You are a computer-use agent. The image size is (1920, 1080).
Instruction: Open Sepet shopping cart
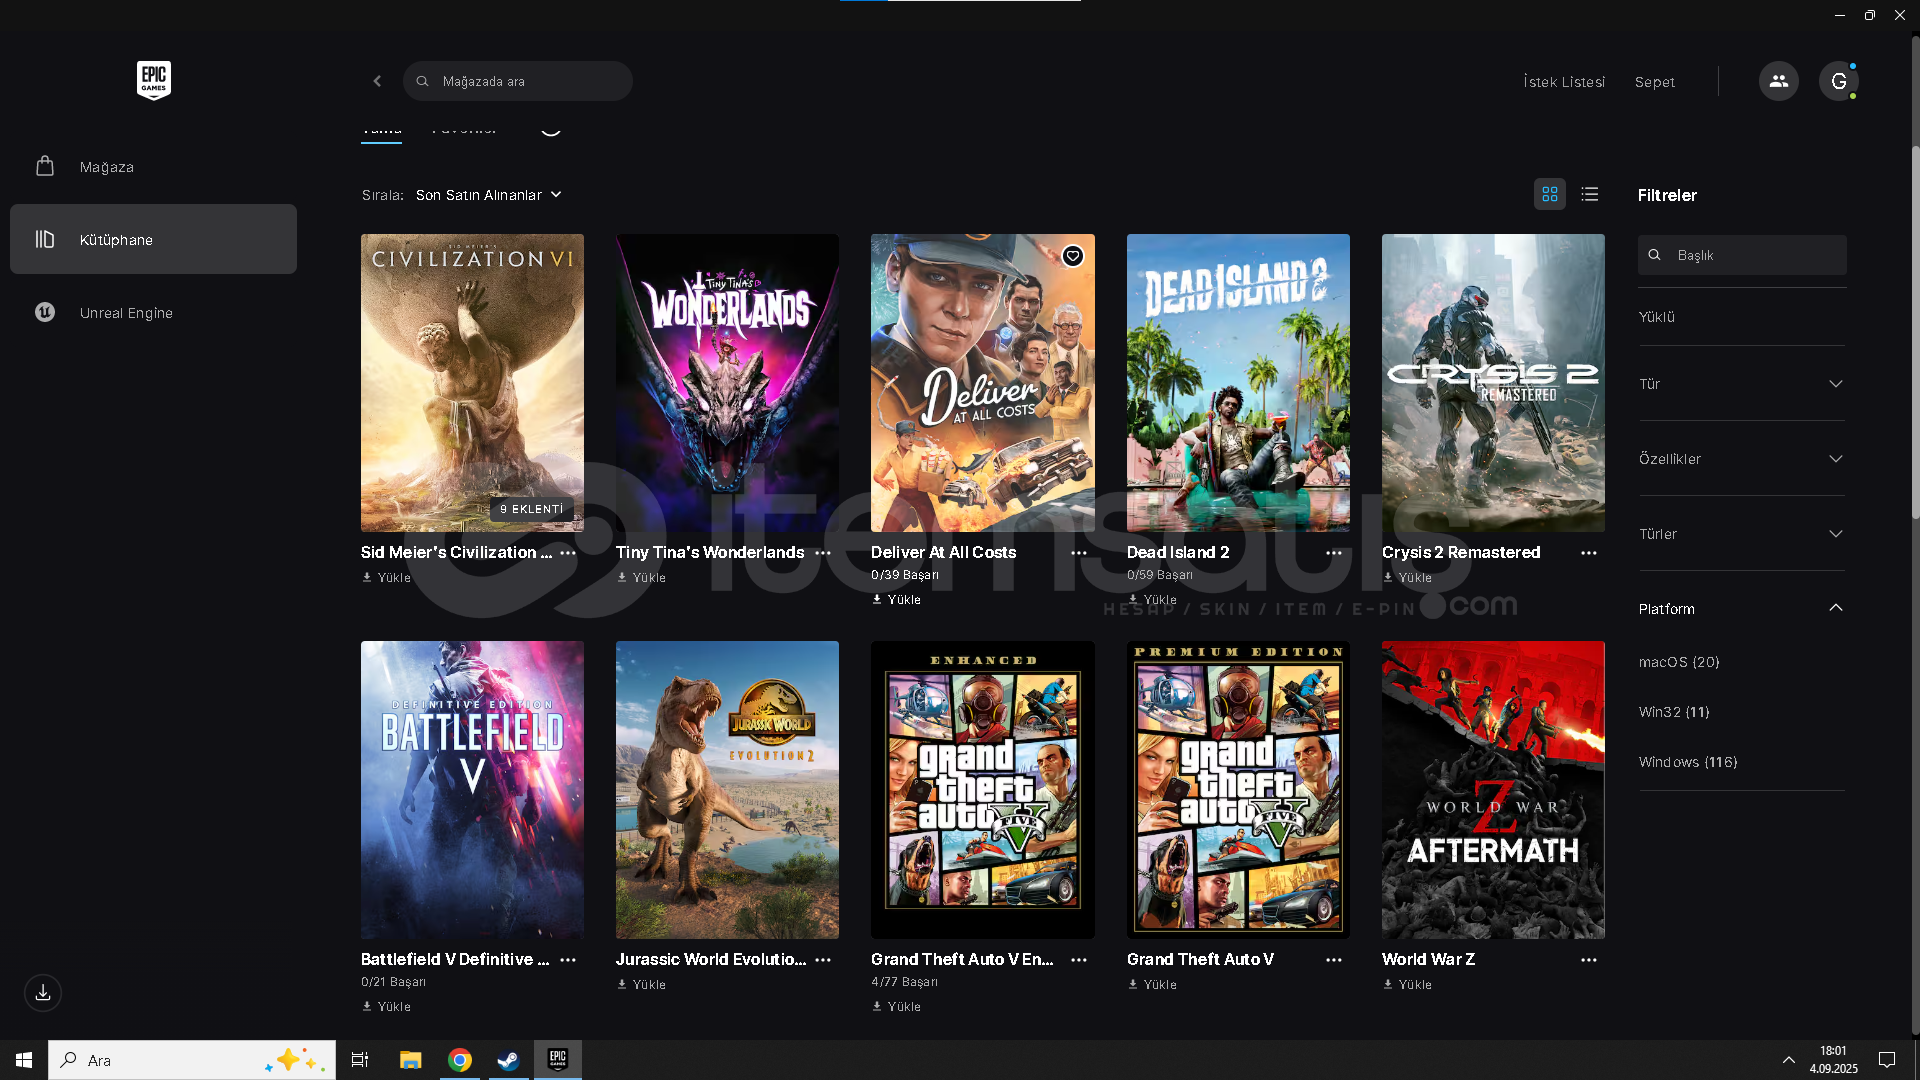click(1655, 82)
